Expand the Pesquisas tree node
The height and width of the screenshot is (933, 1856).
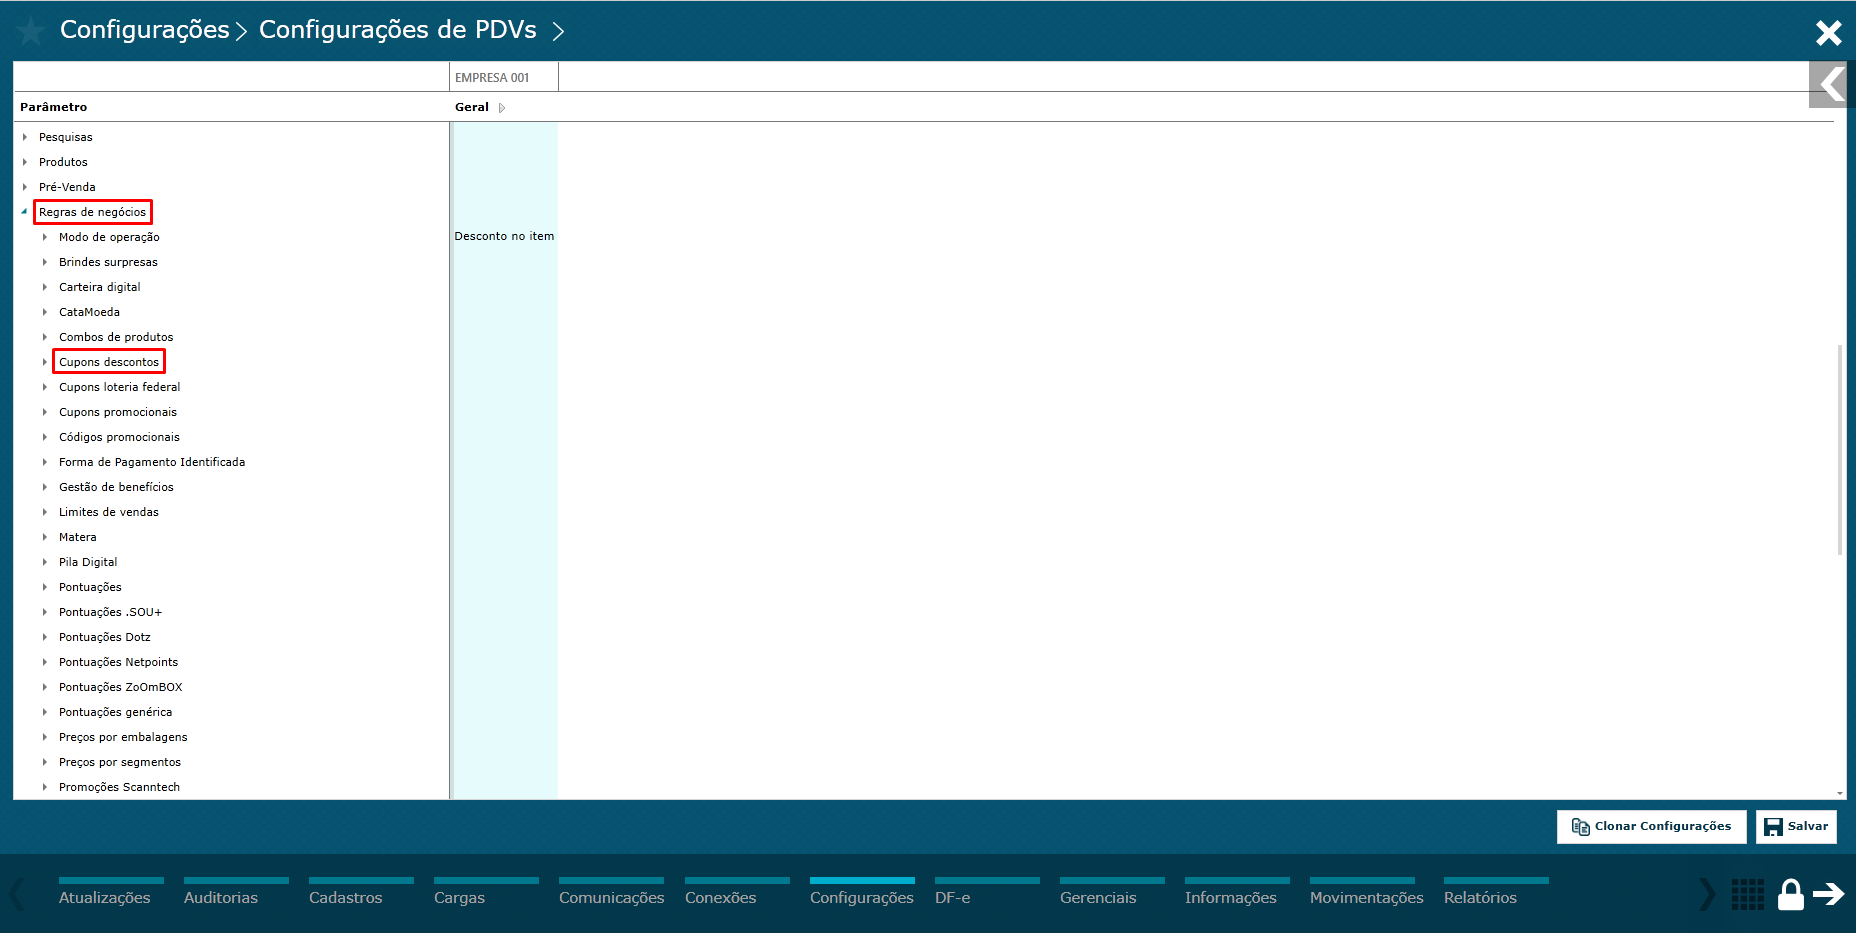click(x=25, y=137)
